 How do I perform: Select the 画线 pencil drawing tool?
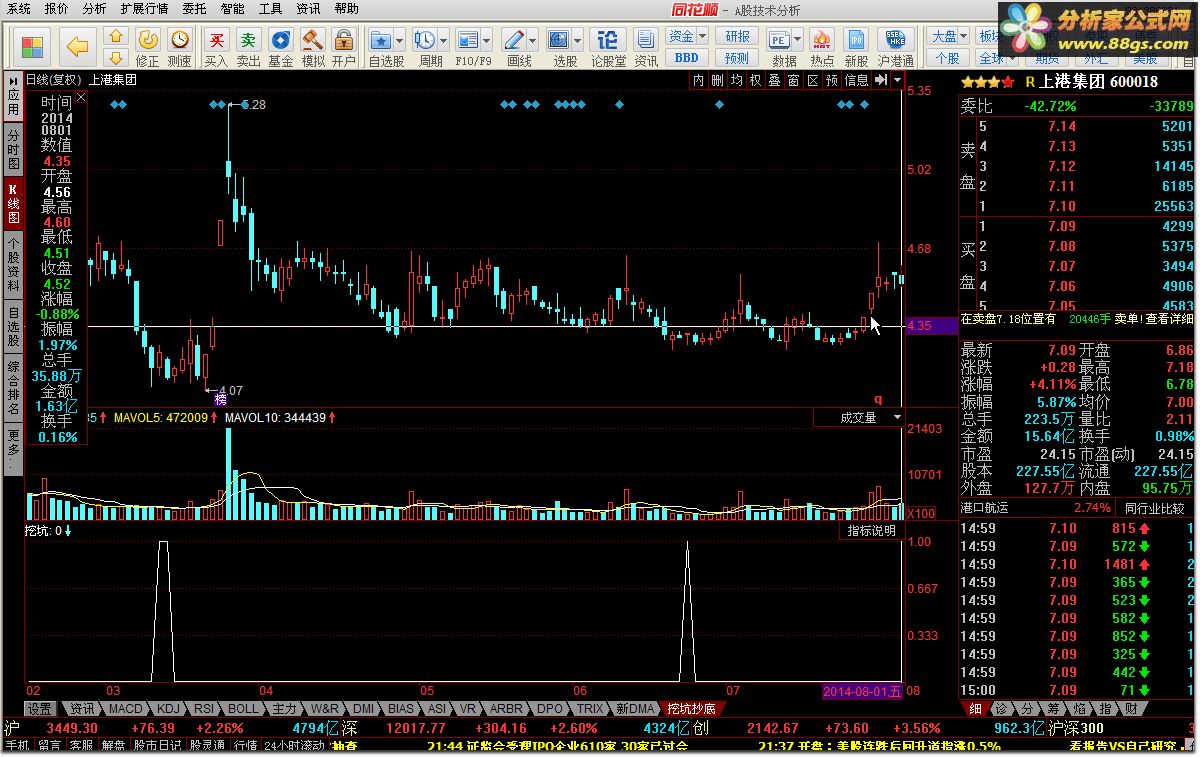(x=513, y=40)
